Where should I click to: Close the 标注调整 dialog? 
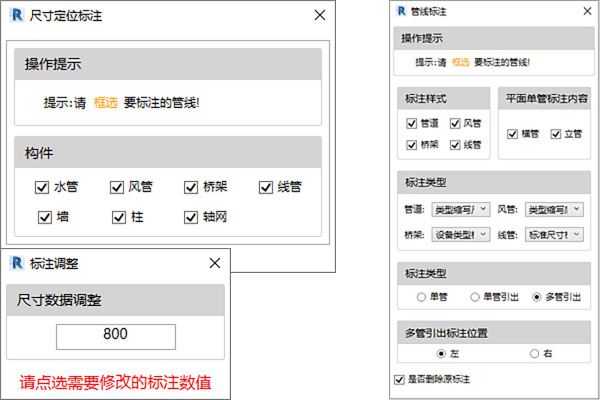coord(214,263)
